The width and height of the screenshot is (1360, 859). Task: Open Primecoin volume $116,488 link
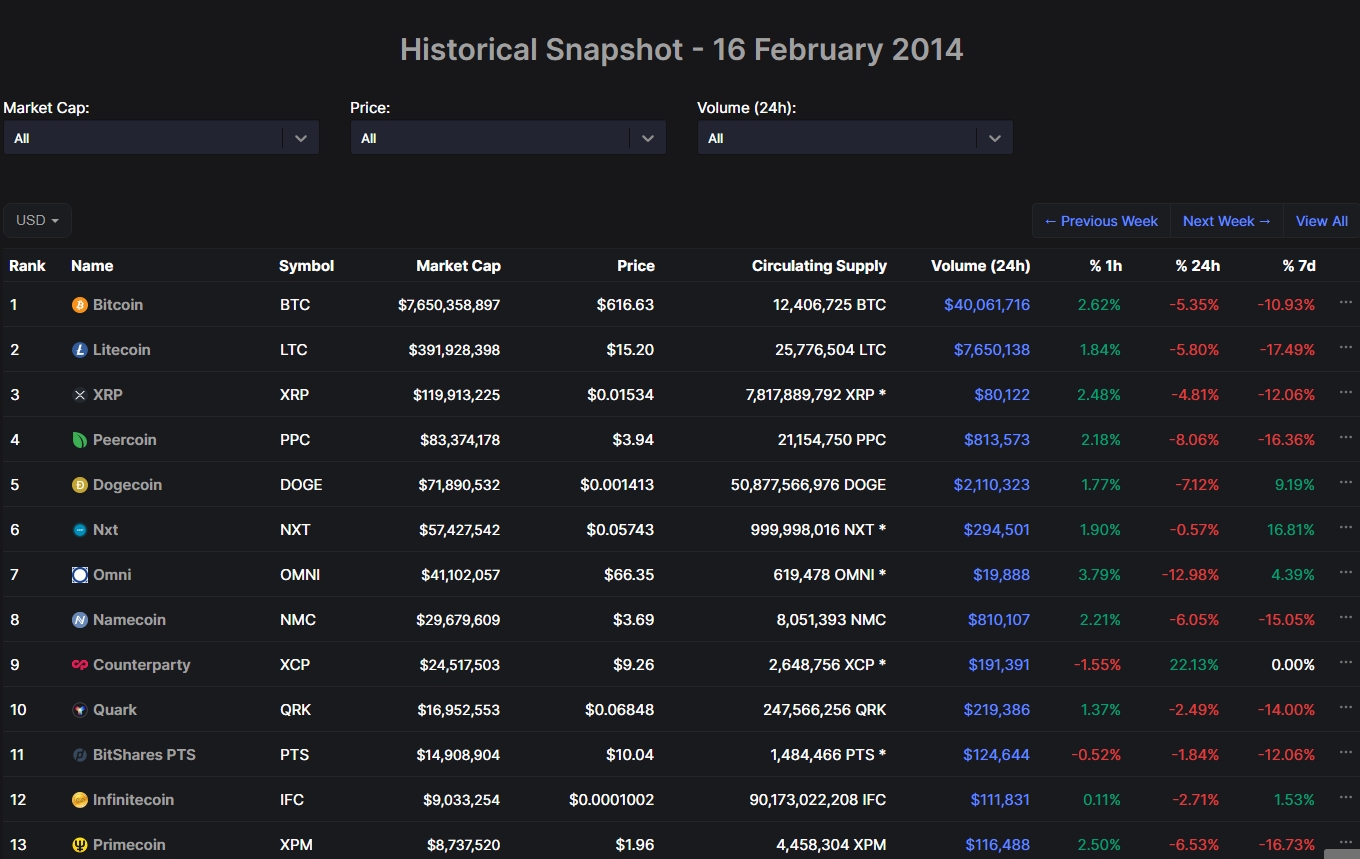pos(998,845)
